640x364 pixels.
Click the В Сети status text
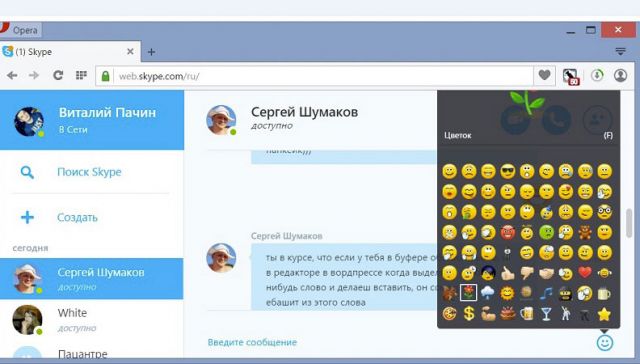pos(73,129)
